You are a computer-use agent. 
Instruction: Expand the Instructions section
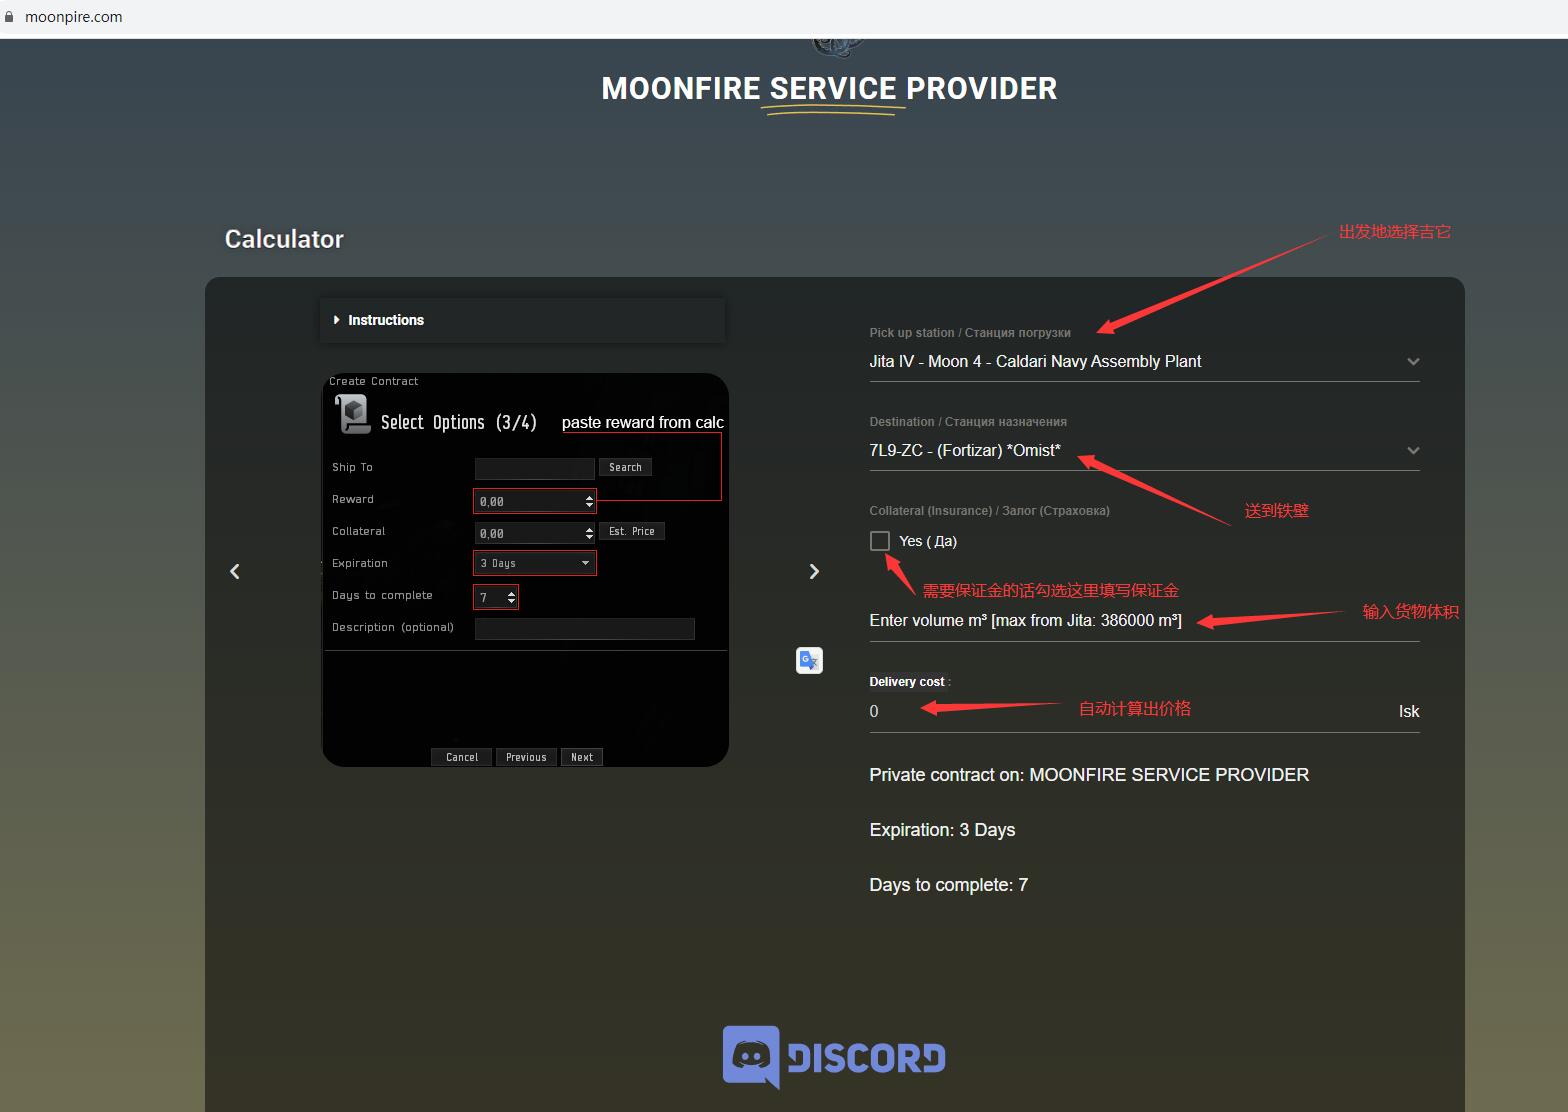(522, 320)
